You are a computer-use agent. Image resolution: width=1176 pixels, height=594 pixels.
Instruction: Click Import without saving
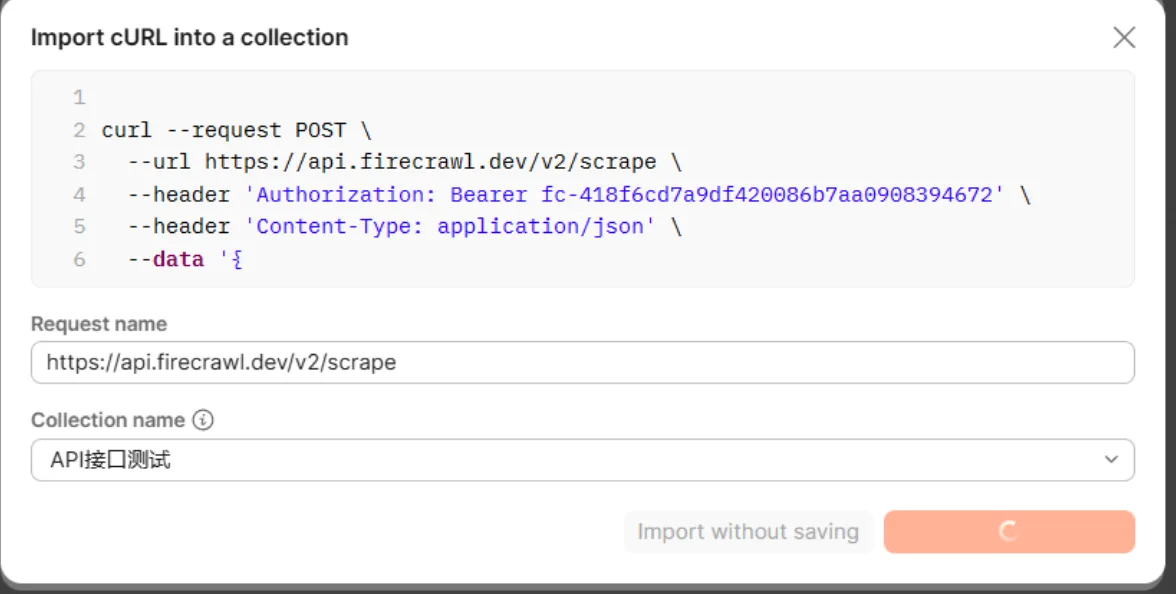748,532
